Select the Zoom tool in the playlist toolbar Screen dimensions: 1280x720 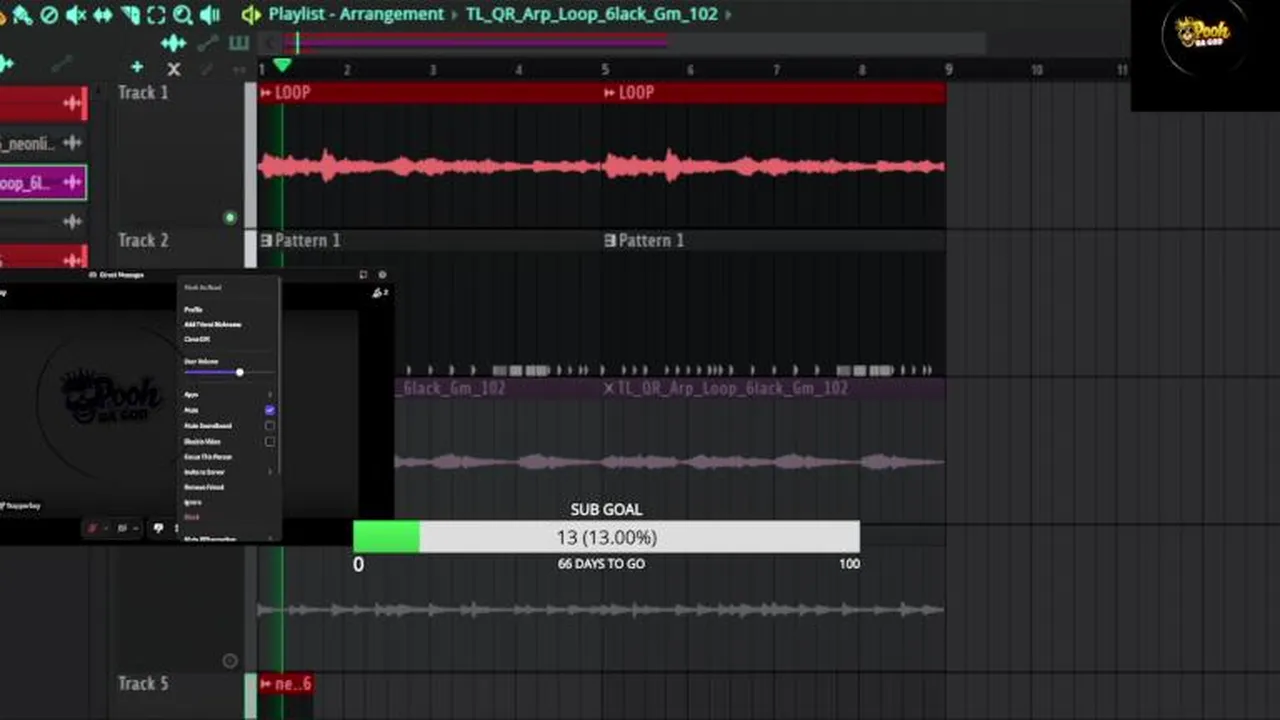click(x=183, y=14)
